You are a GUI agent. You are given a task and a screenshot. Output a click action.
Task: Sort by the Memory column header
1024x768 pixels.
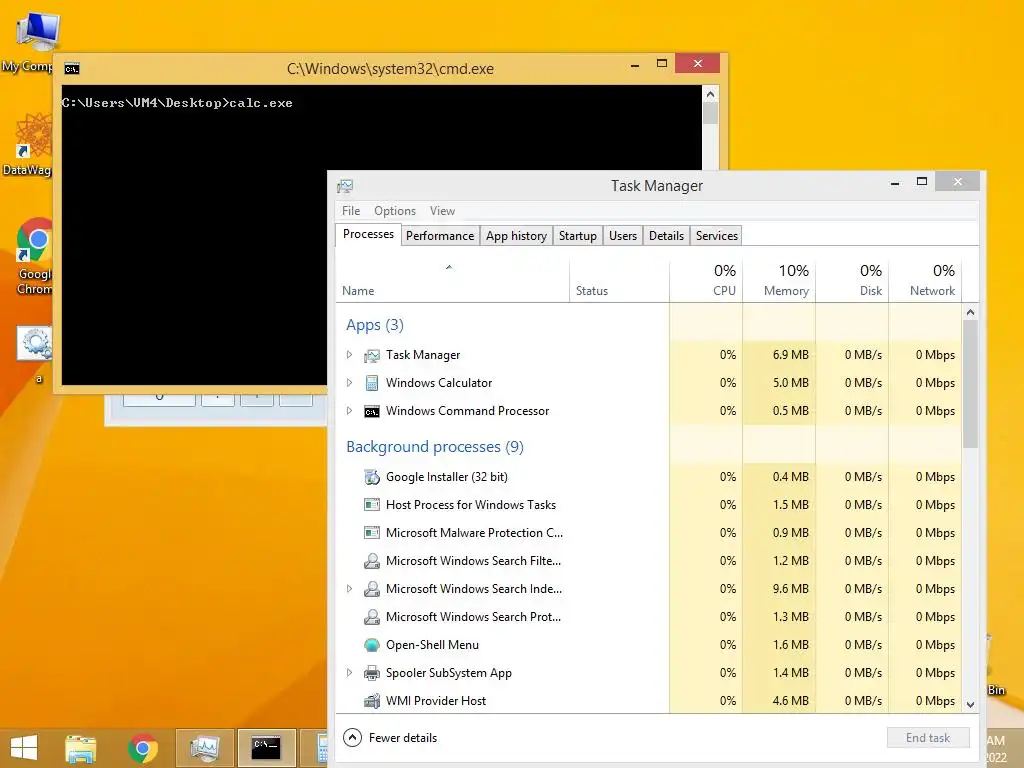click(x=779, y=281)
